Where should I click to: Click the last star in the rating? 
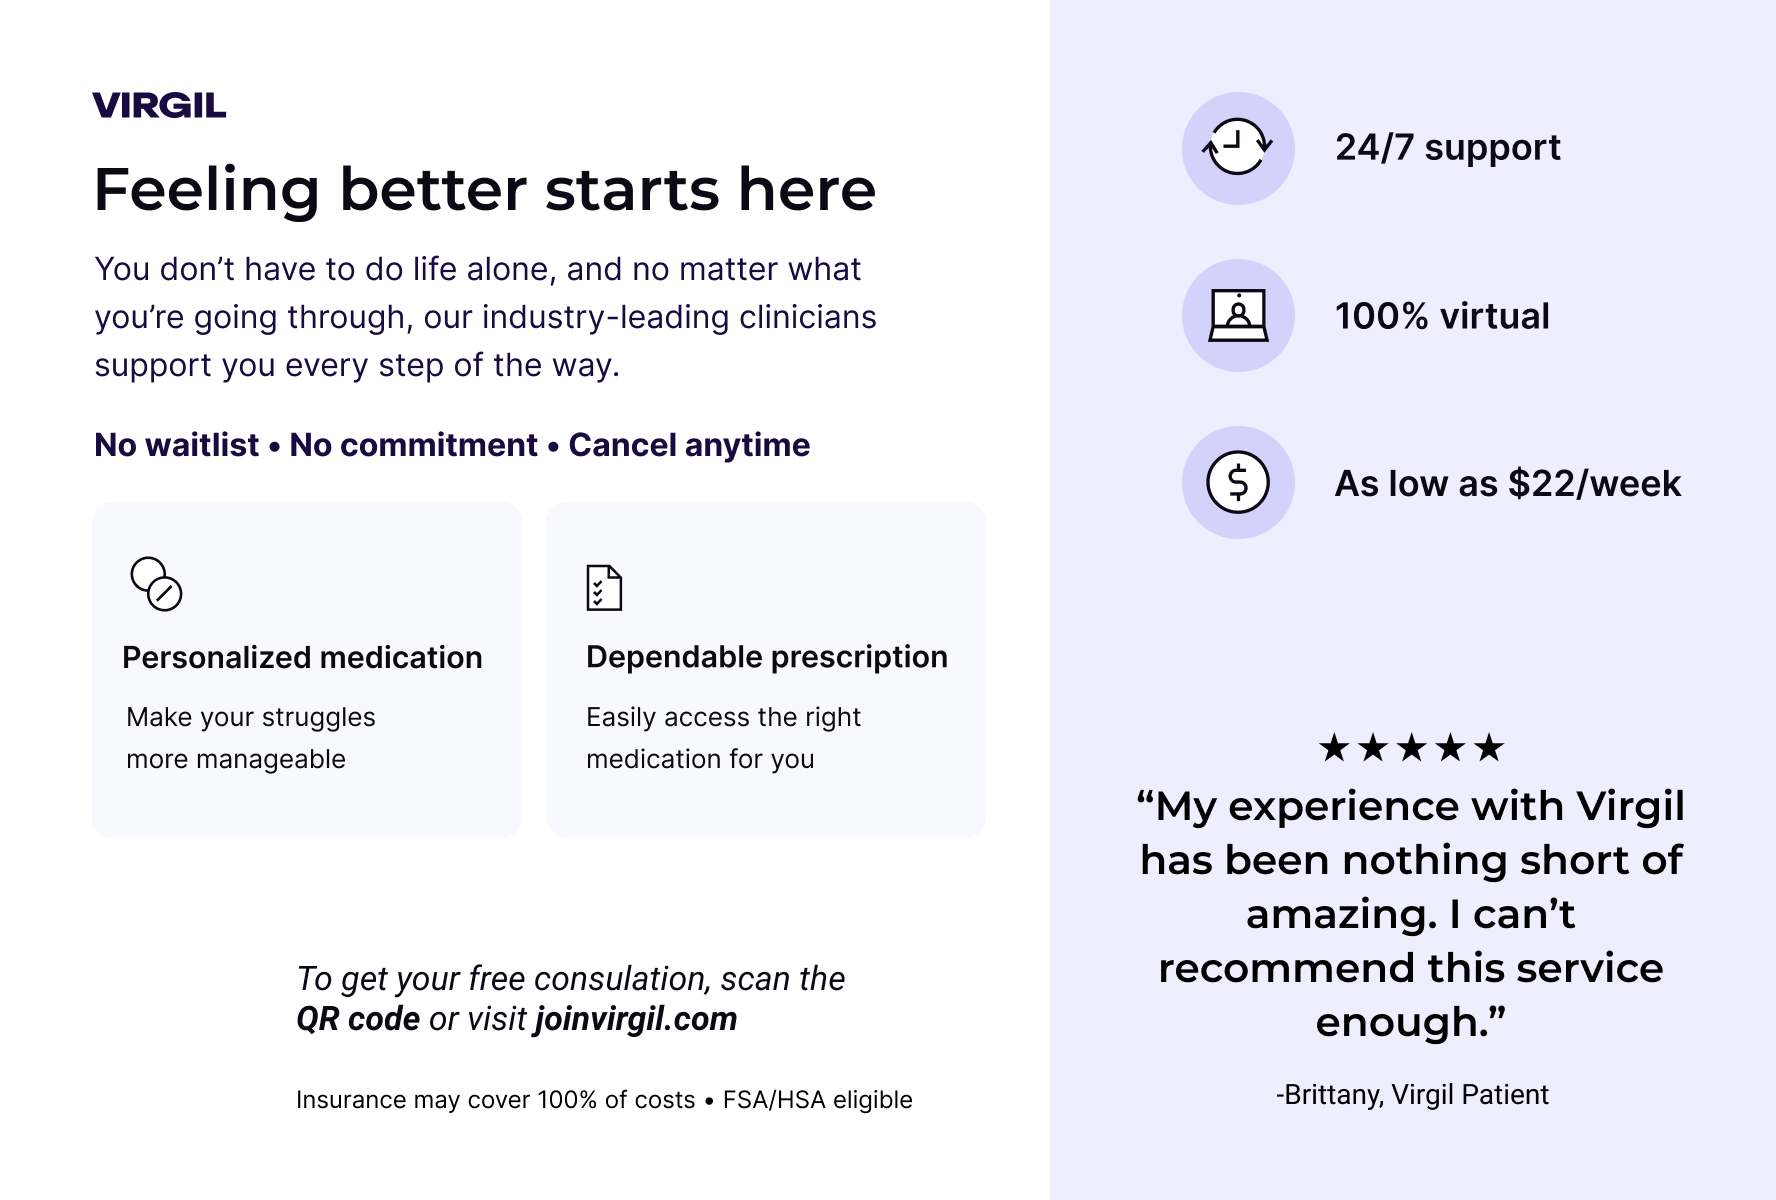point(1488,747)
